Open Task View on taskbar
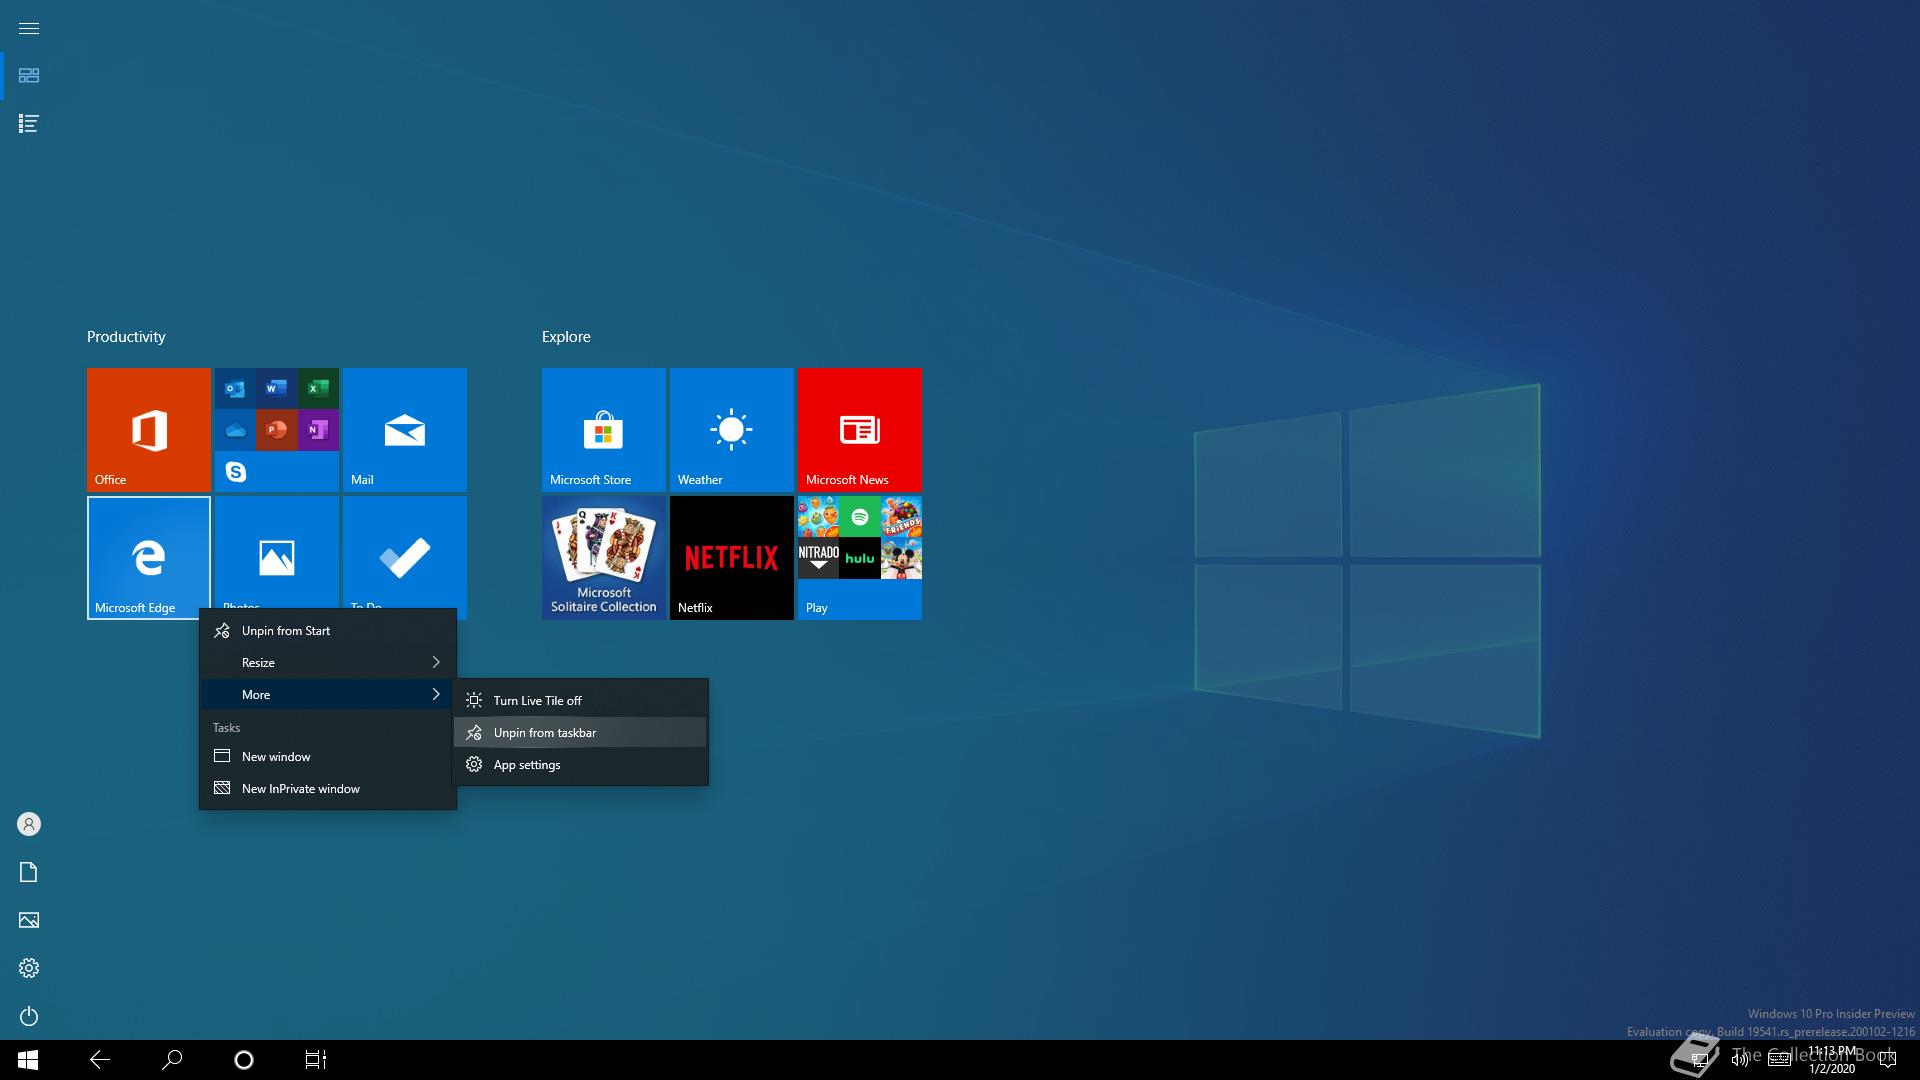This screenshot has width=1920, height=1080. (x=316, y=1060)
